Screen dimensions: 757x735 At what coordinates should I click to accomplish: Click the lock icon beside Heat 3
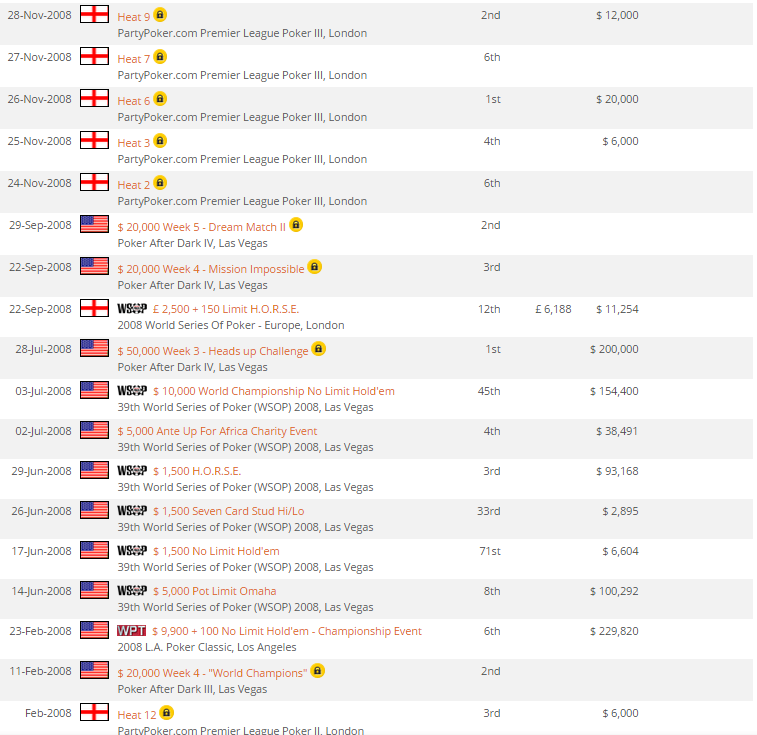160,141
